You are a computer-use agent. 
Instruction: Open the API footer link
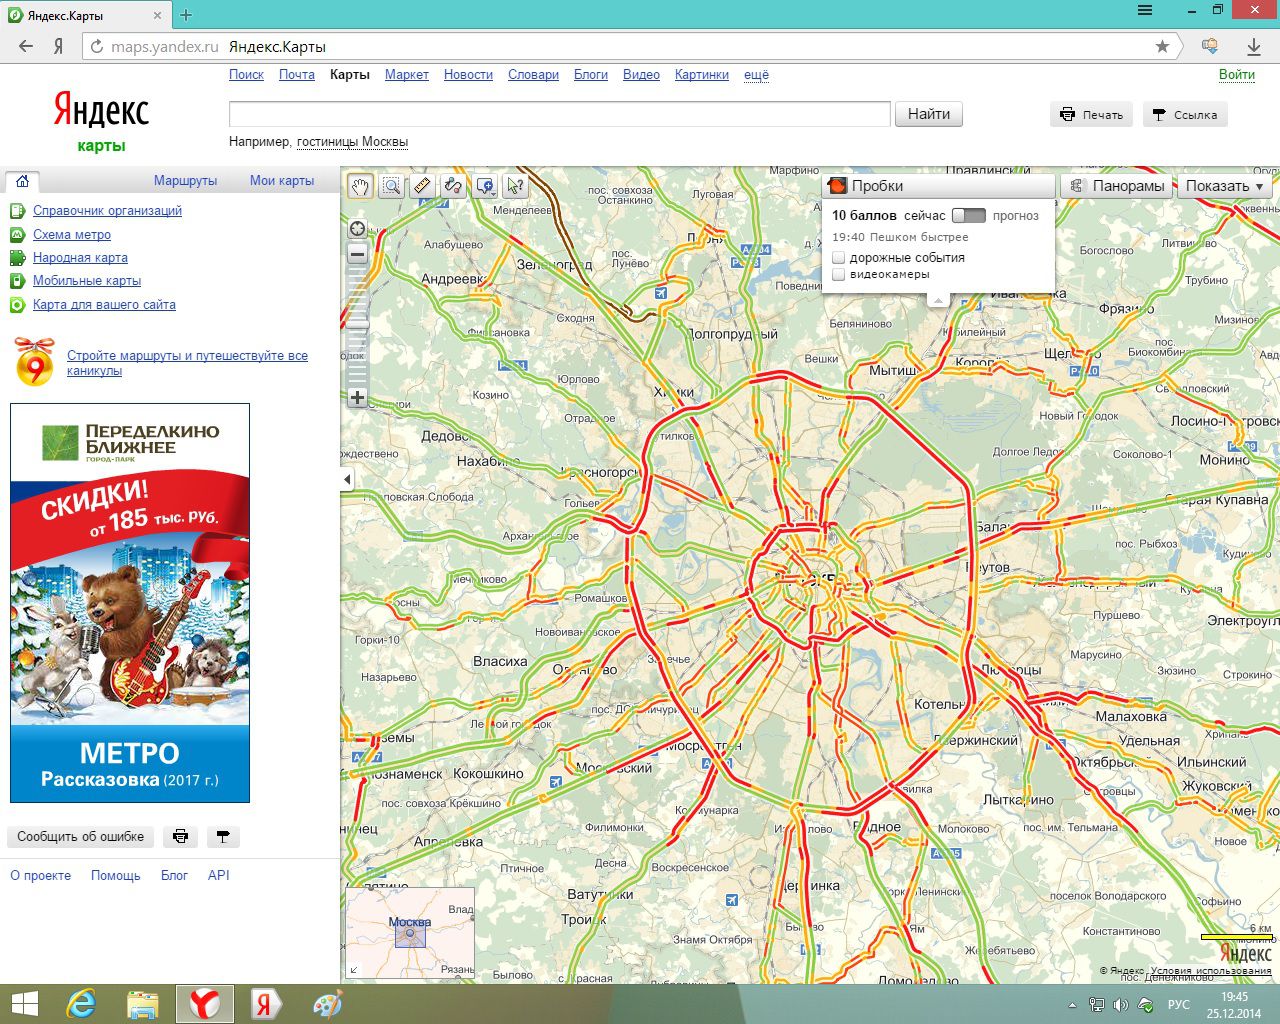(x=219, y=875)
